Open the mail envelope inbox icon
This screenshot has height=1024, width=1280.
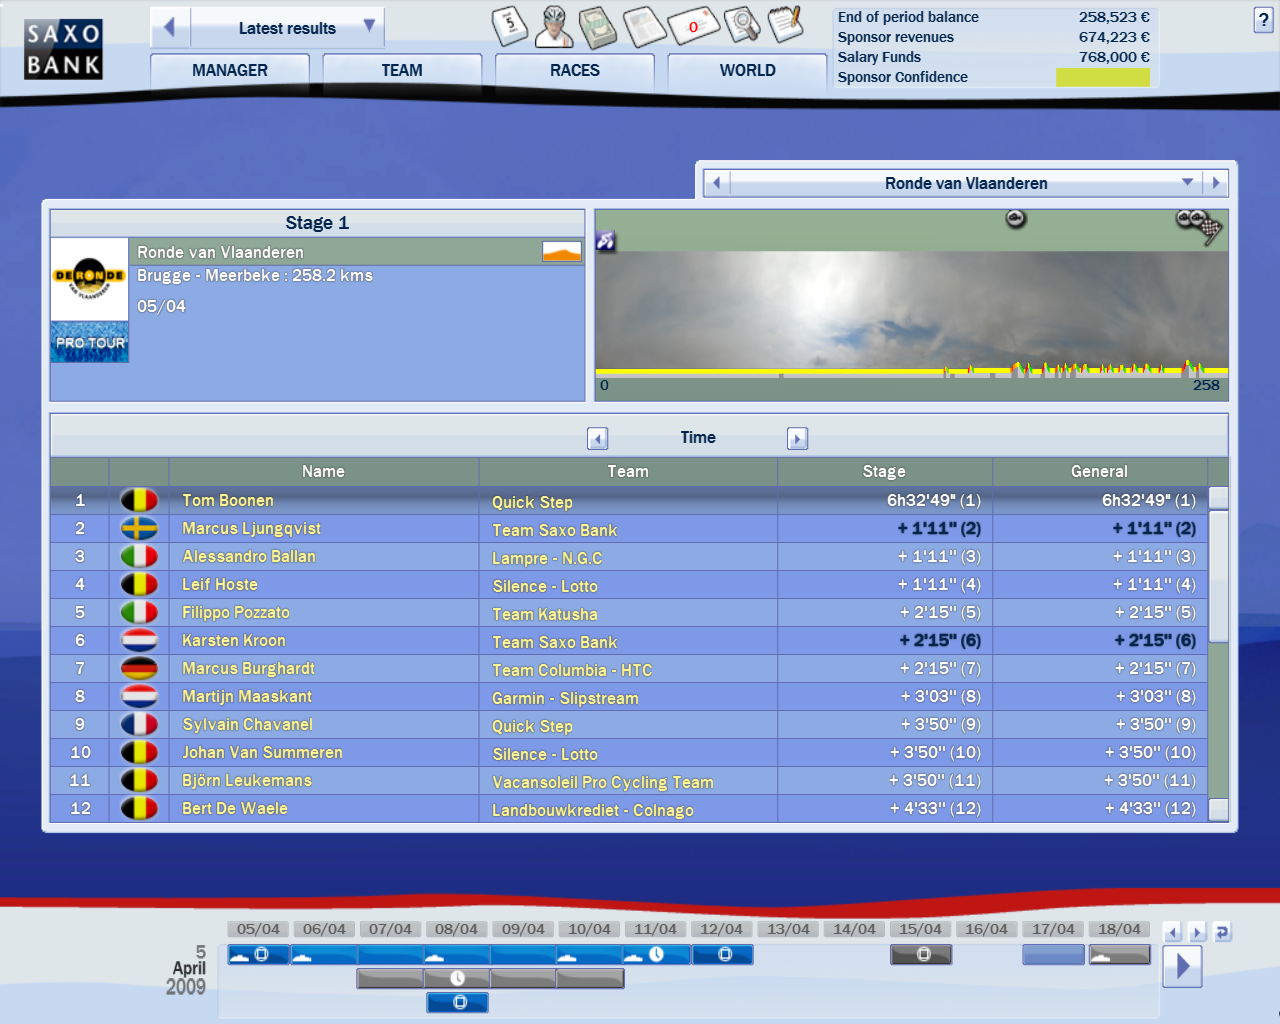693,26
